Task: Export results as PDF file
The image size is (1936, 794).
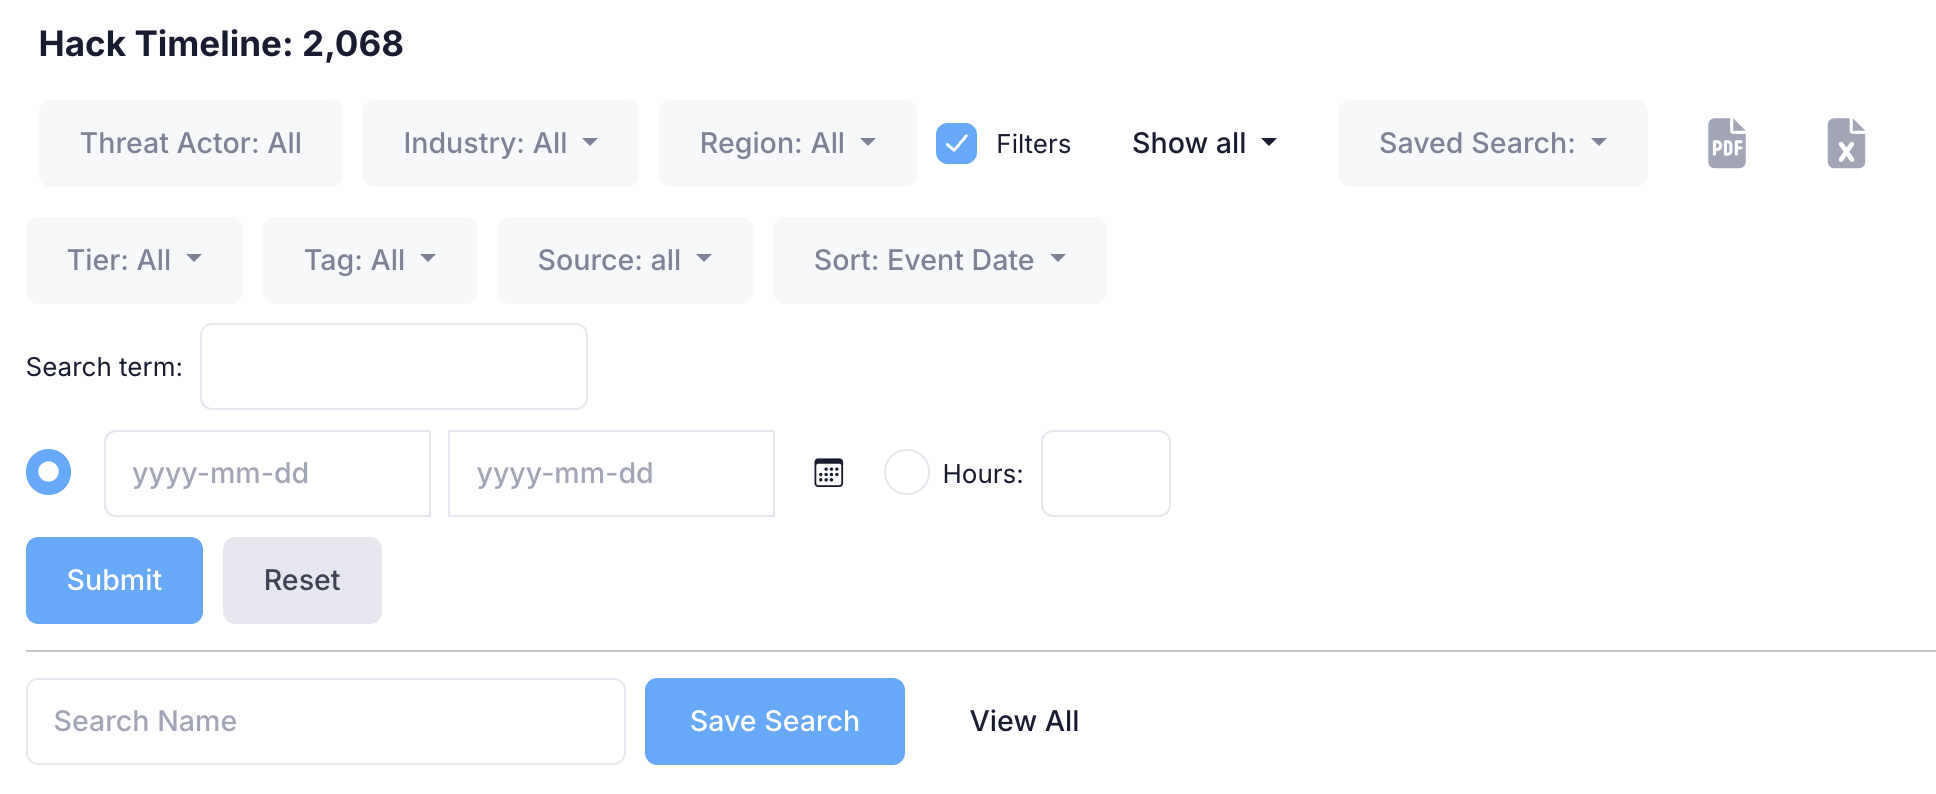Action: coord(1726,143)
